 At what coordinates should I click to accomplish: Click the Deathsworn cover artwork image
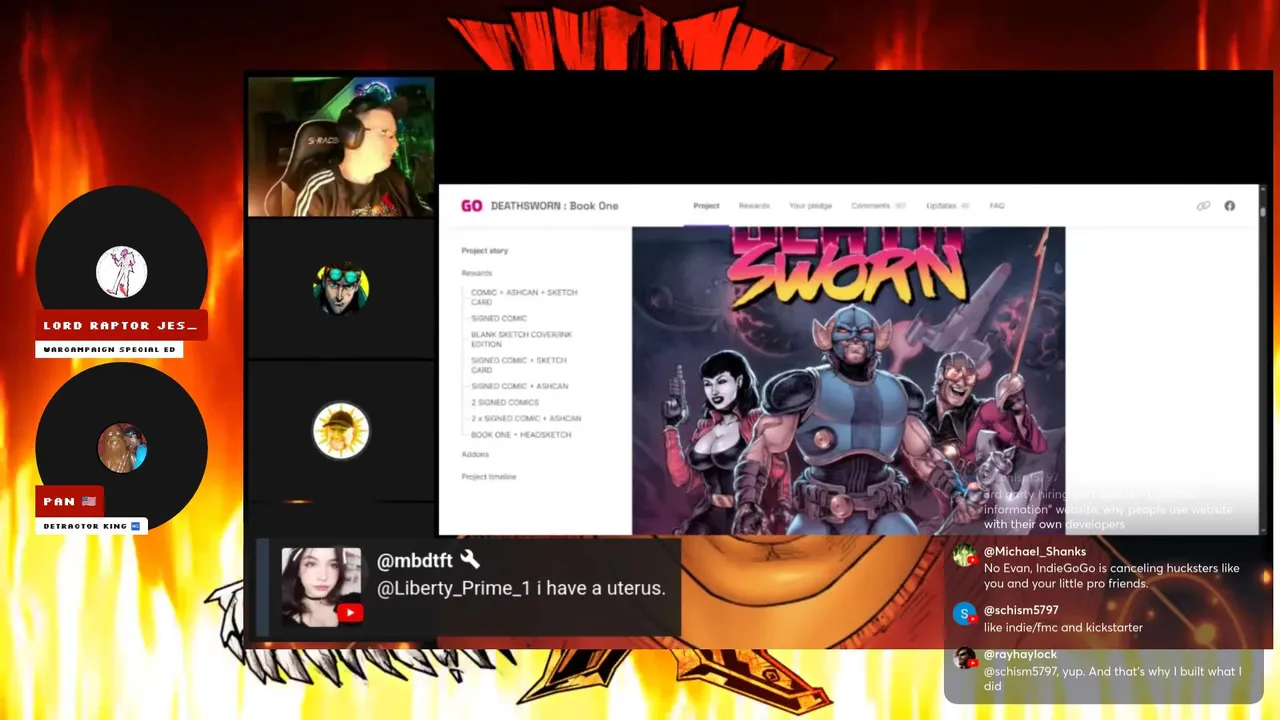tap(848, 380)
